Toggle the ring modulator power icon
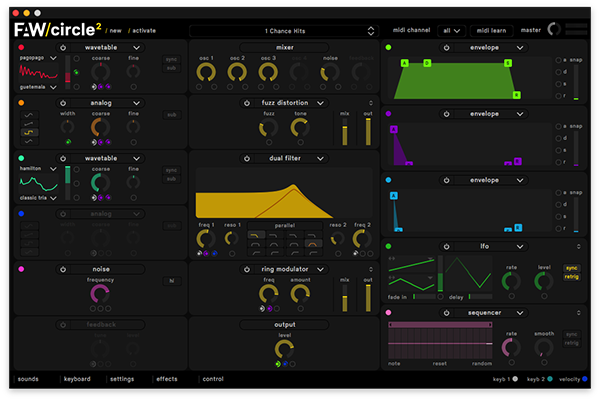The image size is (600, 400). click(241, 269)
